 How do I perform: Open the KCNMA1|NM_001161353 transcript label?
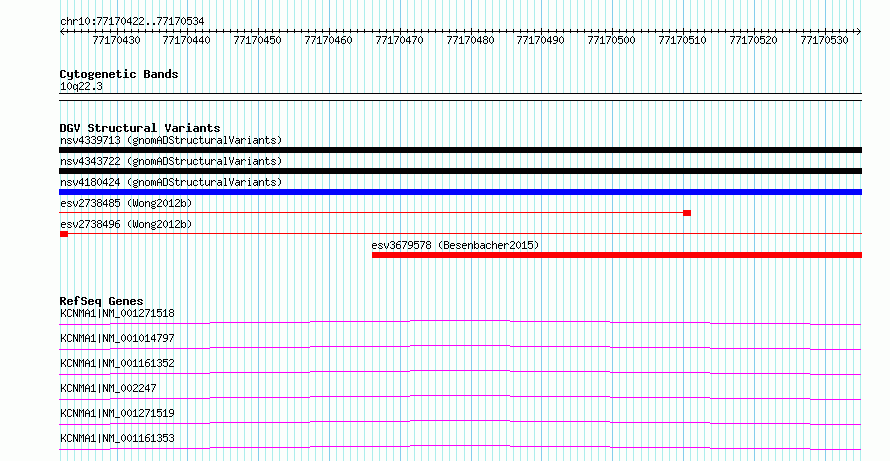point(117,438)
